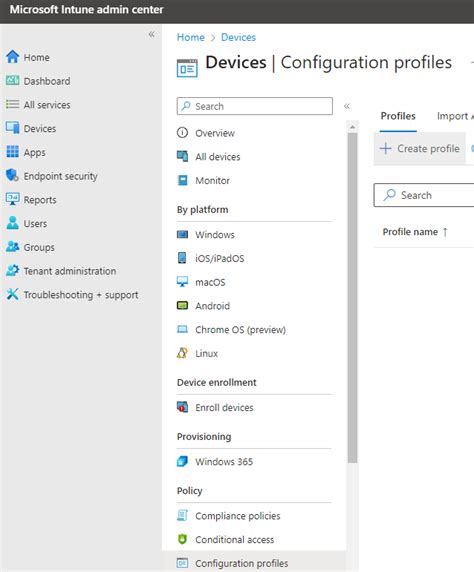Click the Devices submenu search field
The height and width of the screenshot is (572, 474).
[x=255, y=106]
